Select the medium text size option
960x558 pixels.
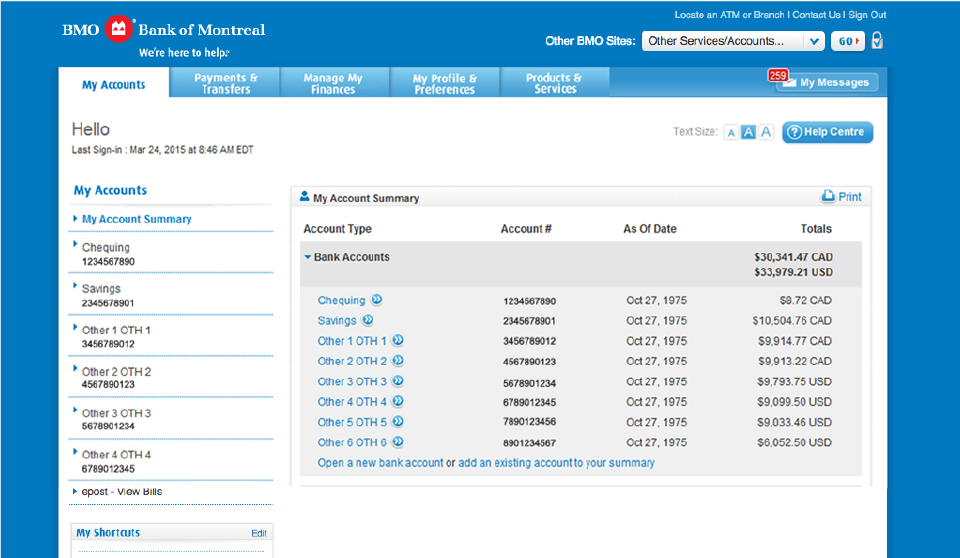(748, 133)
